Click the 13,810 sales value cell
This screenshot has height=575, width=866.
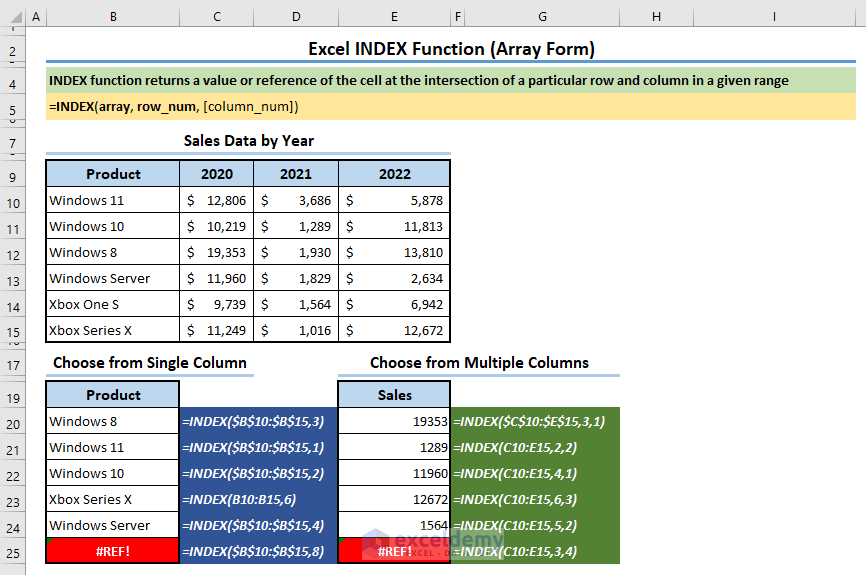(394, 252)
